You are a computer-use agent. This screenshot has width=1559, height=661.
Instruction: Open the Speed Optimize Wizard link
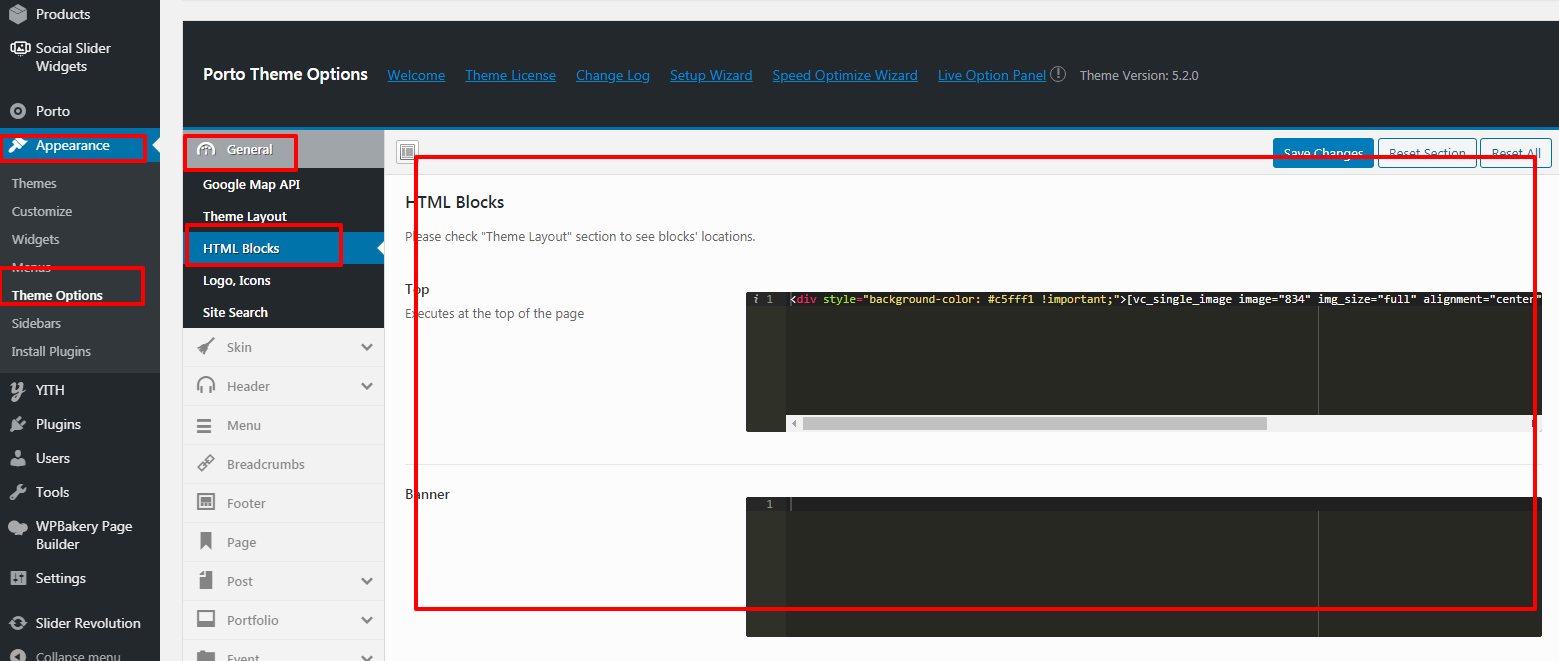coord(845,75)
